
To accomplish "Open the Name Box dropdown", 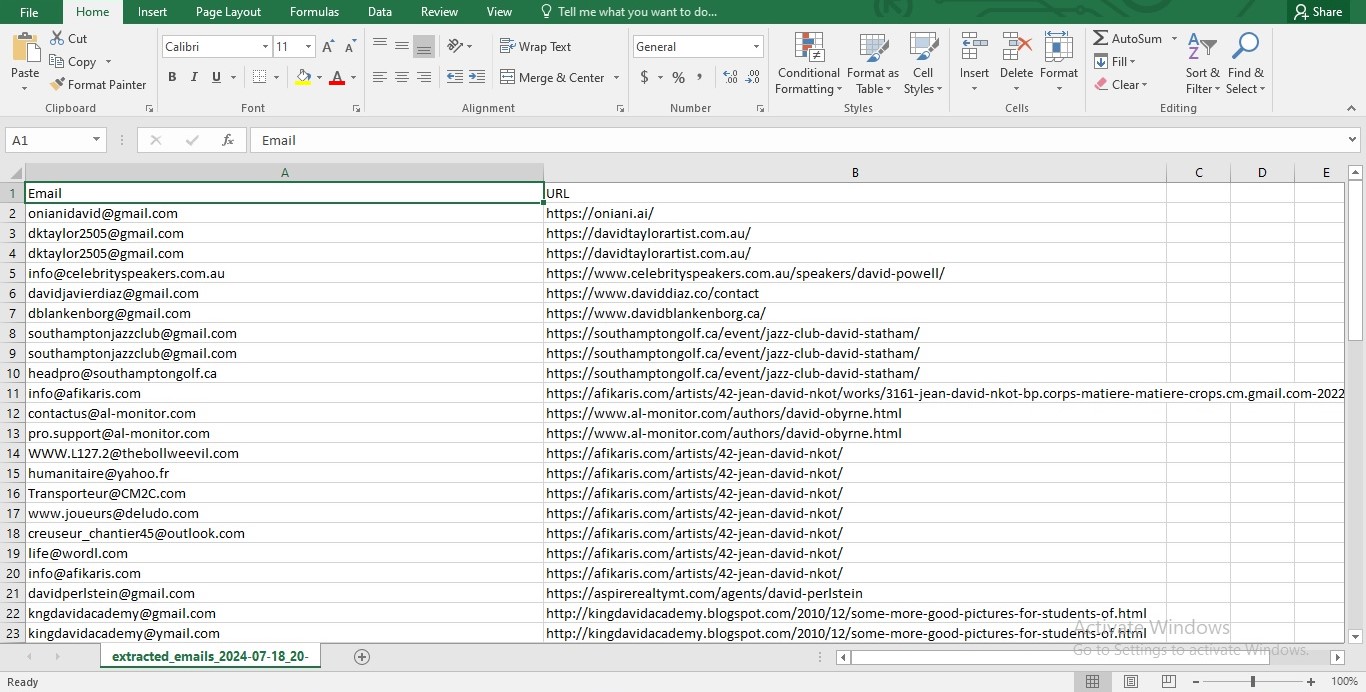I will coord(97,140).
